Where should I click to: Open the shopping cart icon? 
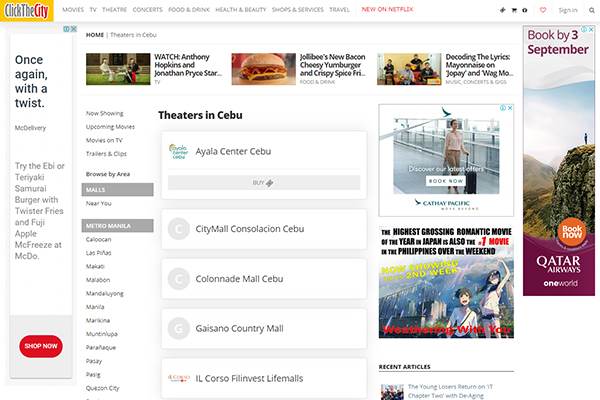pos(514,10)
